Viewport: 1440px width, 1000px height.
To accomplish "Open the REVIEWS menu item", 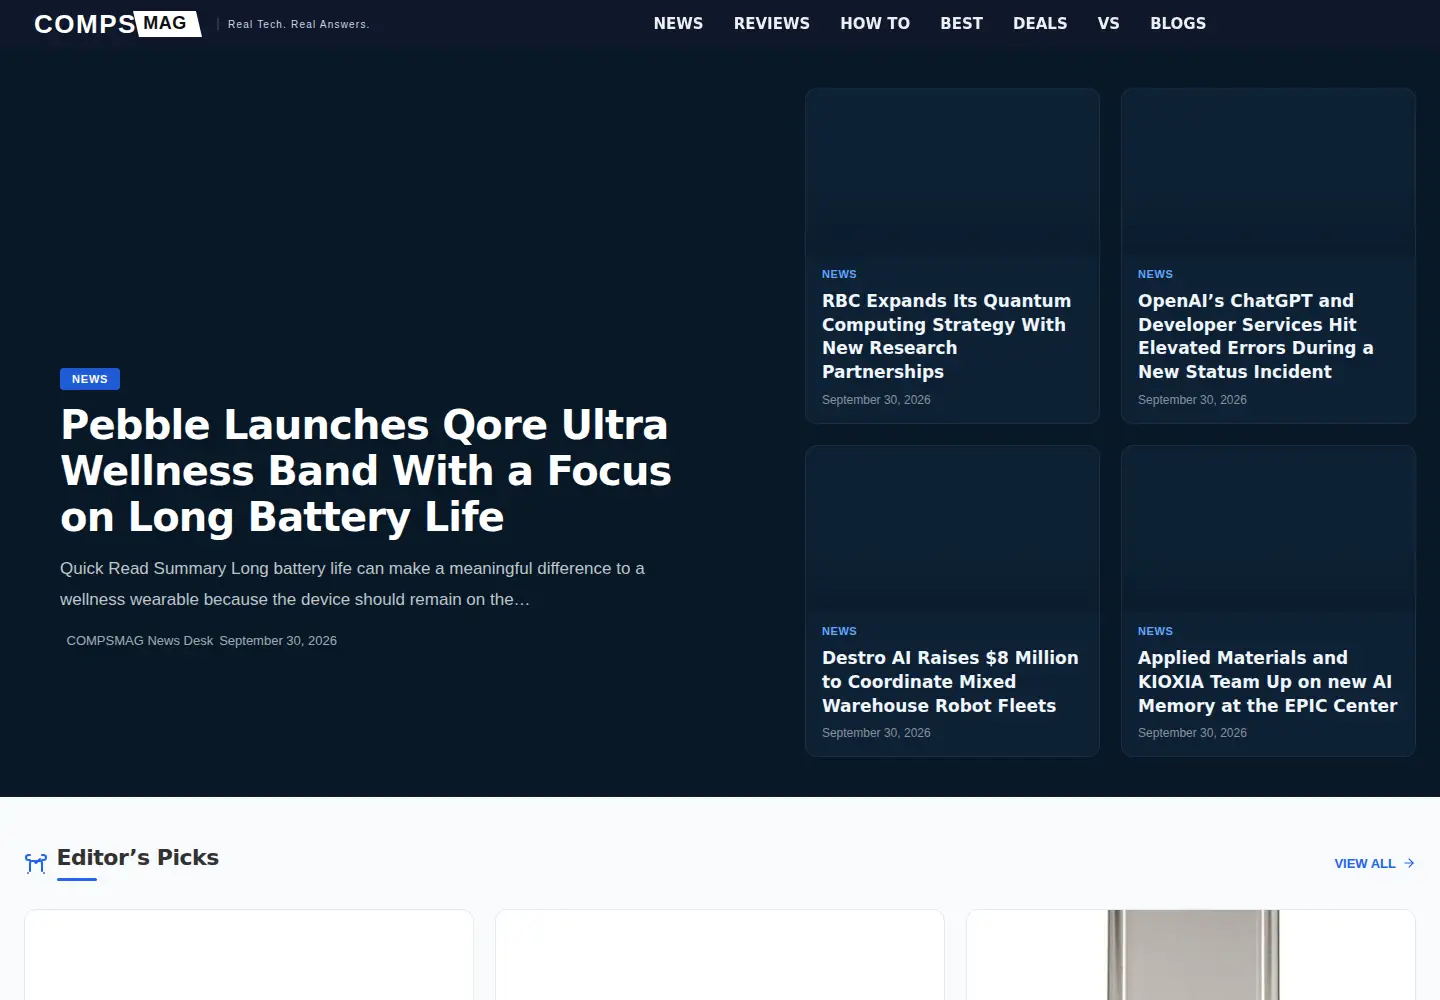I will point(772,23).
